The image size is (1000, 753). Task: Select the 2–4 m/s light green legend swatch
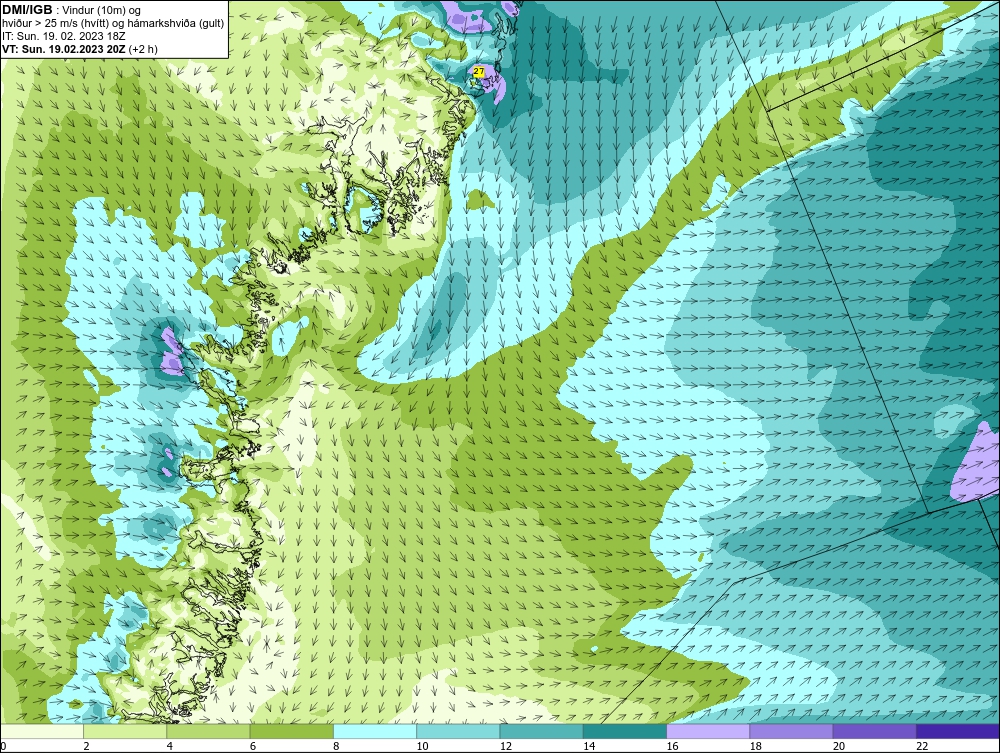pos(125,731)
